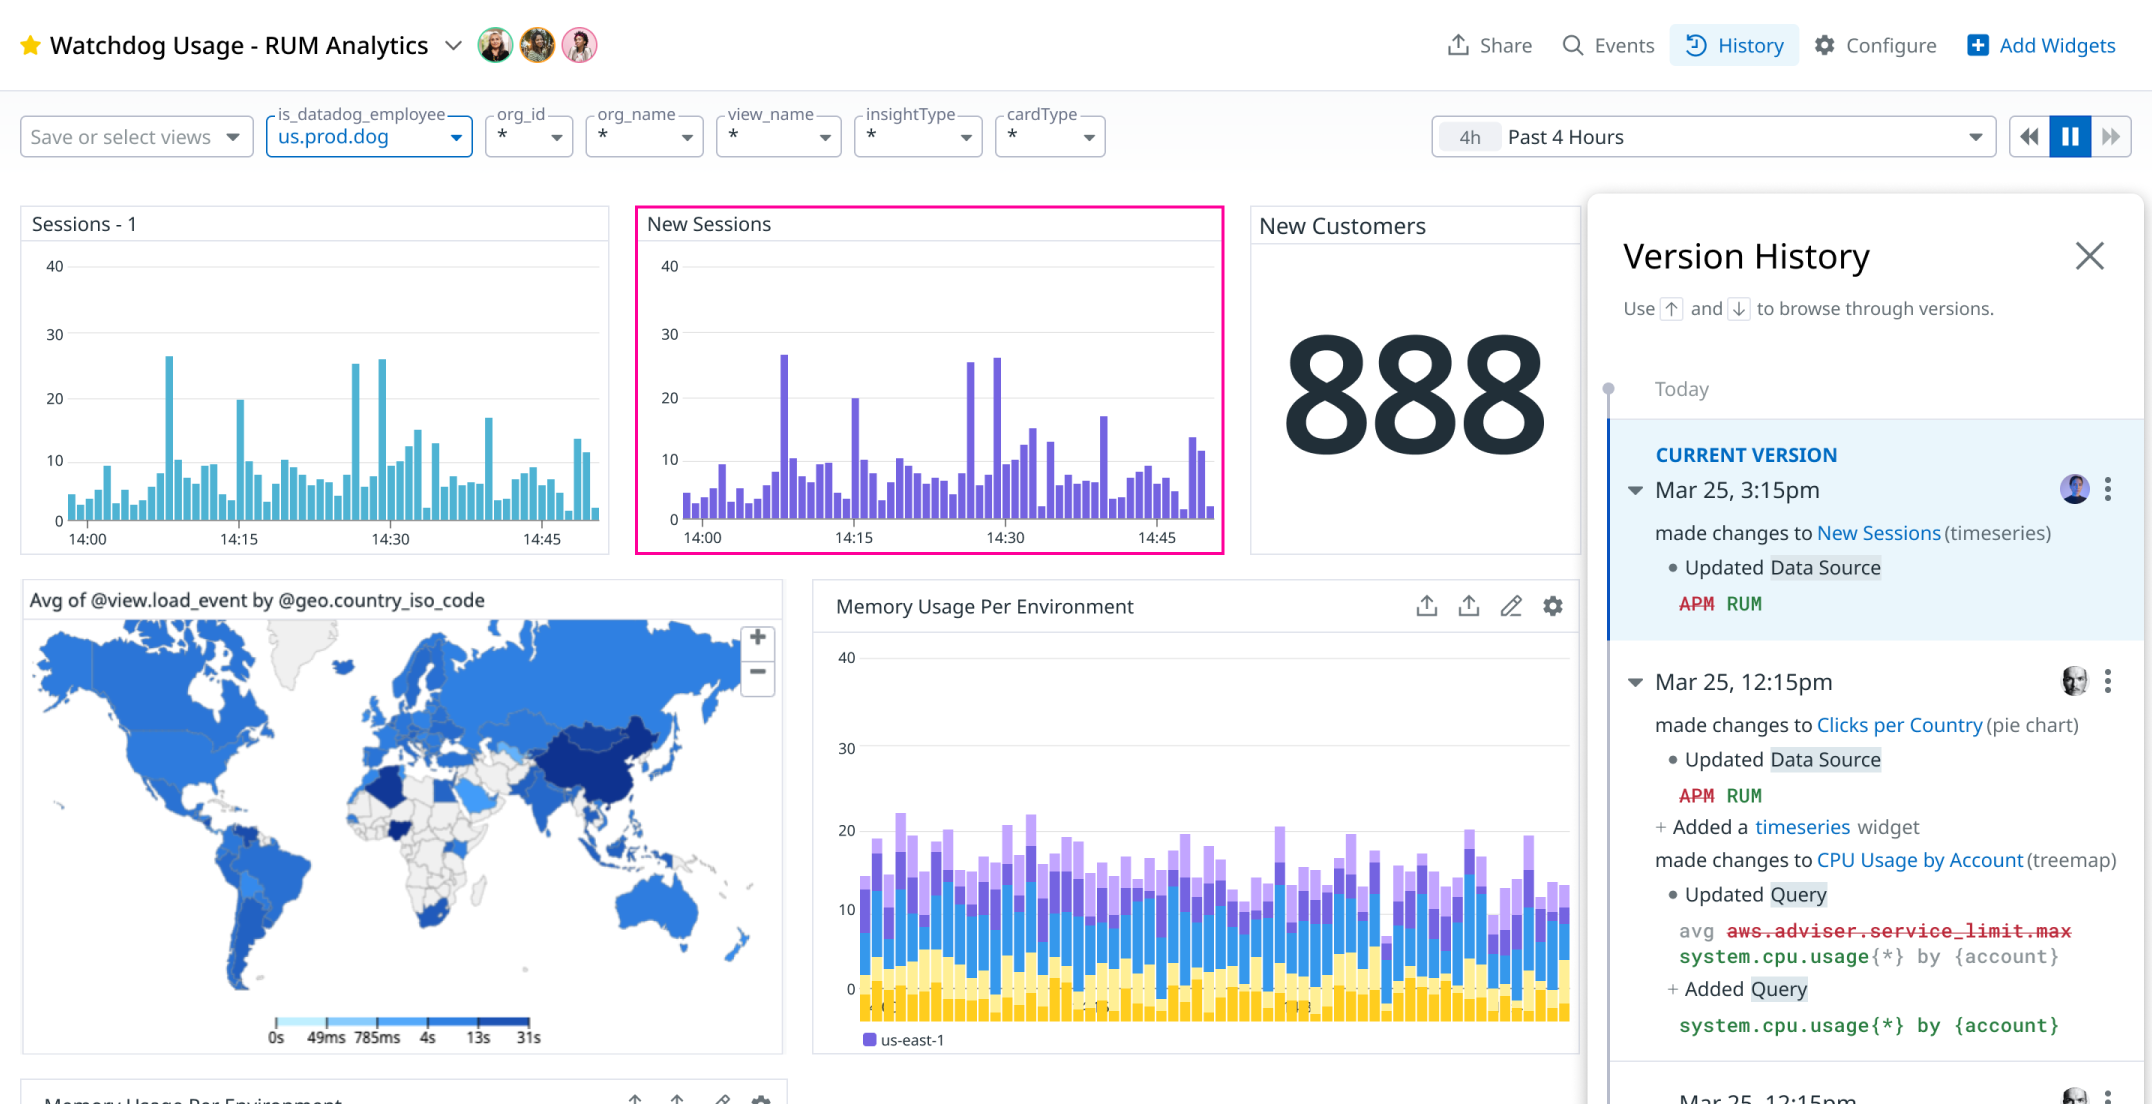Click first export icon on Memory Usage widget
Screen dimensions: 2152x1104
pos(1427,606)
